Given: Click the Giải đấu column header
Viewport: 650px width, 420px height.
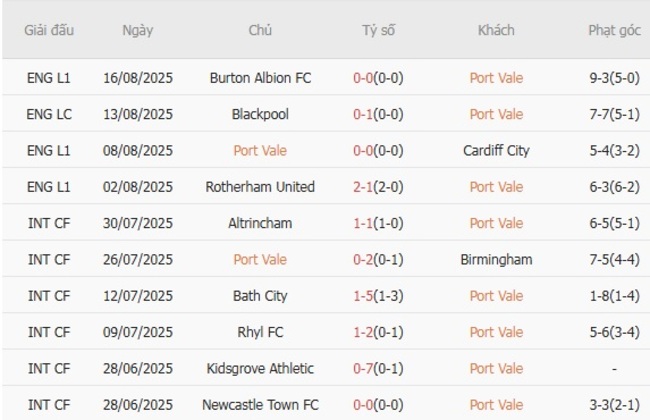Looking at the screenshot, I should tap(49, 30).
